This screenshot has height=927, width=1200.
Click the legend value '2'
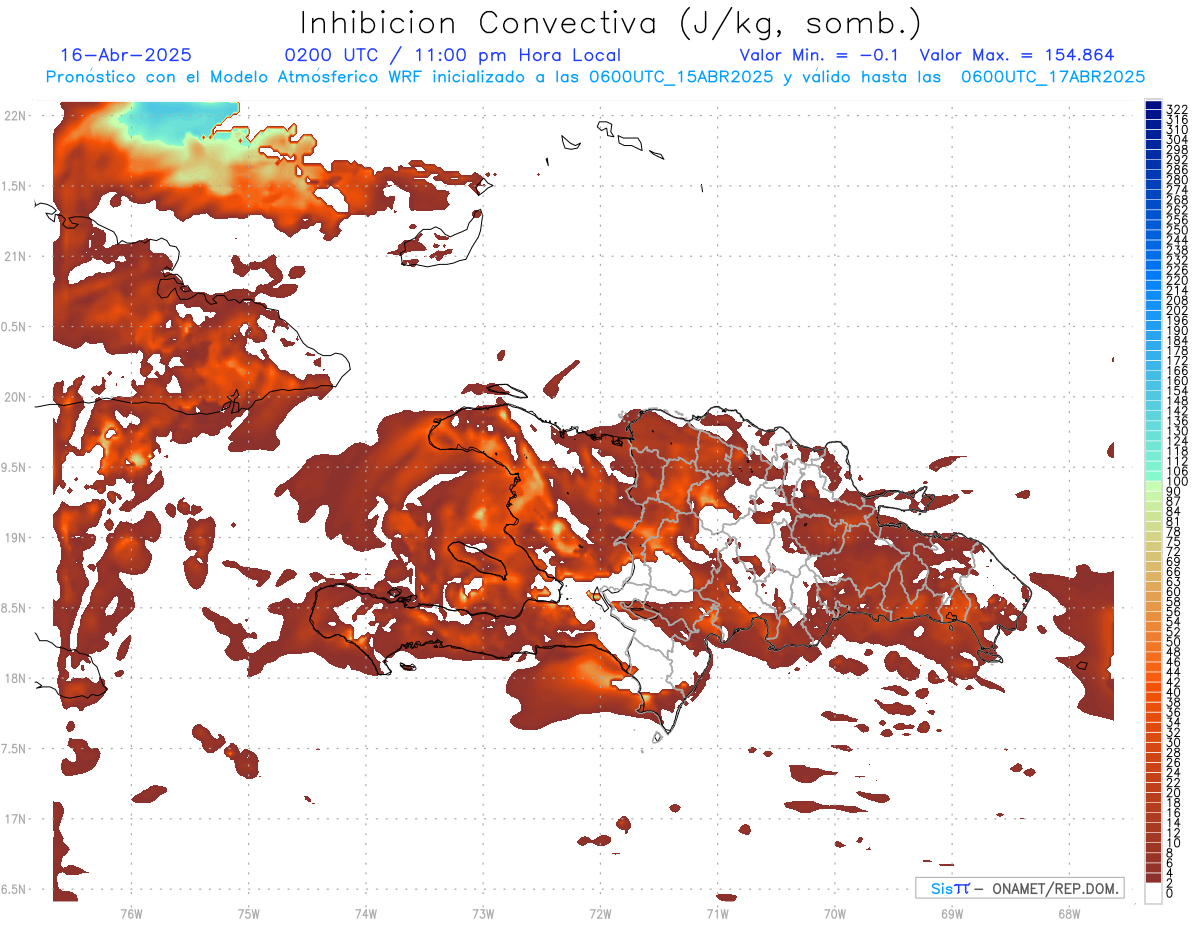(x=1170, y=882)
